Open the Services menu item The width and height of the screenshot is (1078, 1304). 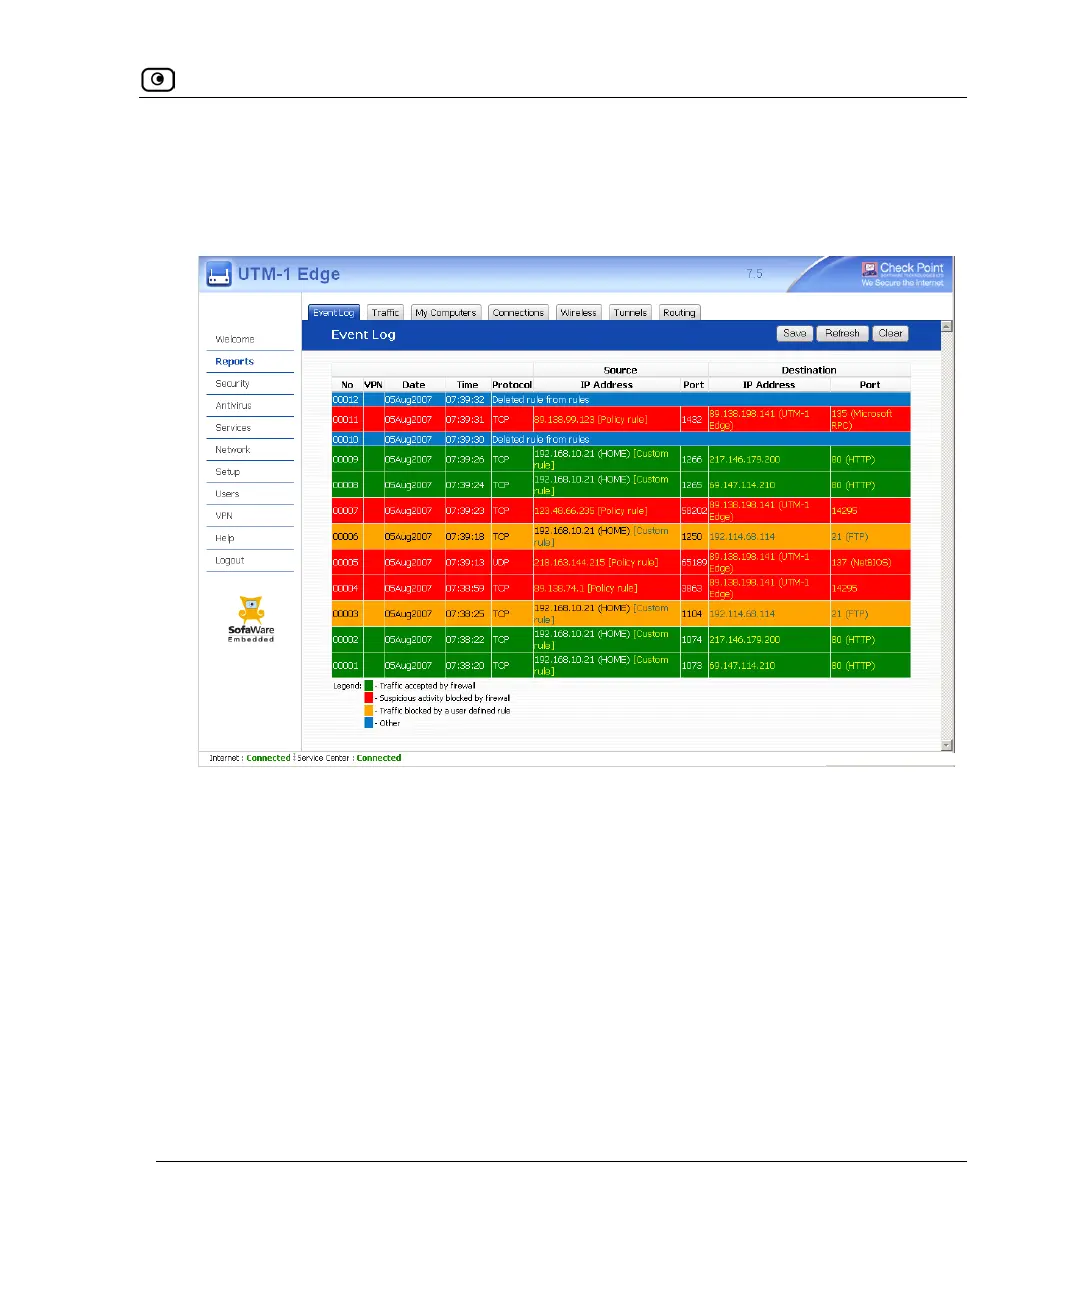click(233, 427)
